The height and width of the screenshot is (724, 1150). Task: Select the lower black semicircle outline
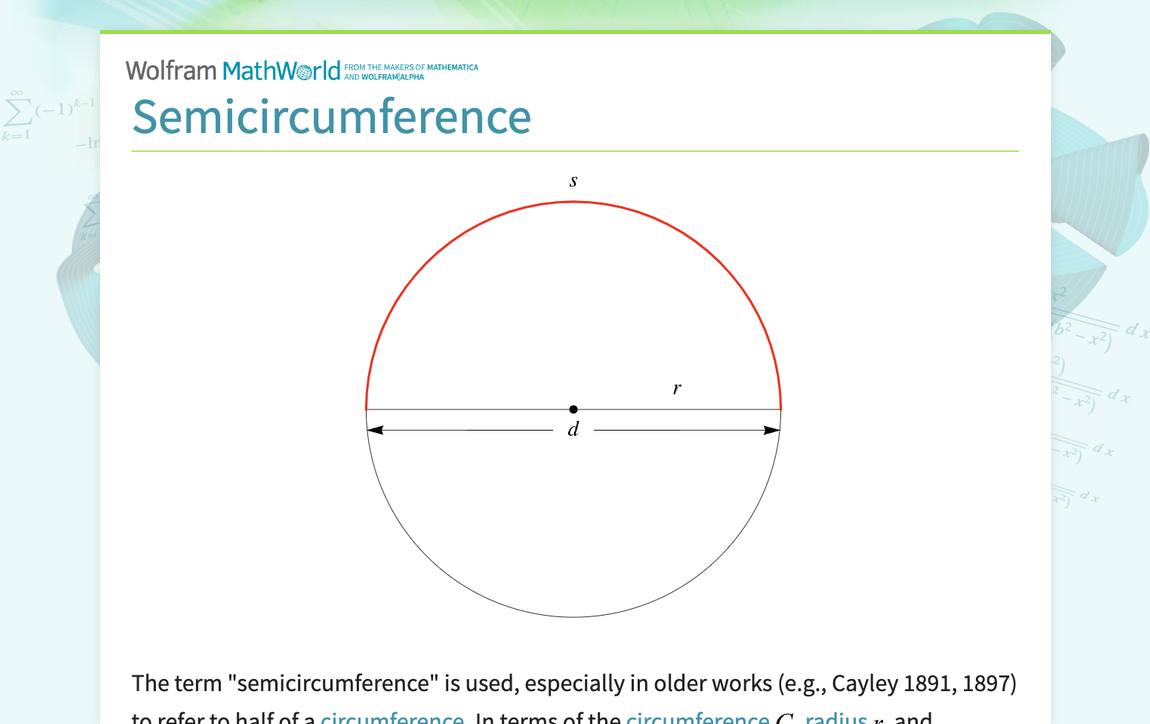(x=573, y=616)
